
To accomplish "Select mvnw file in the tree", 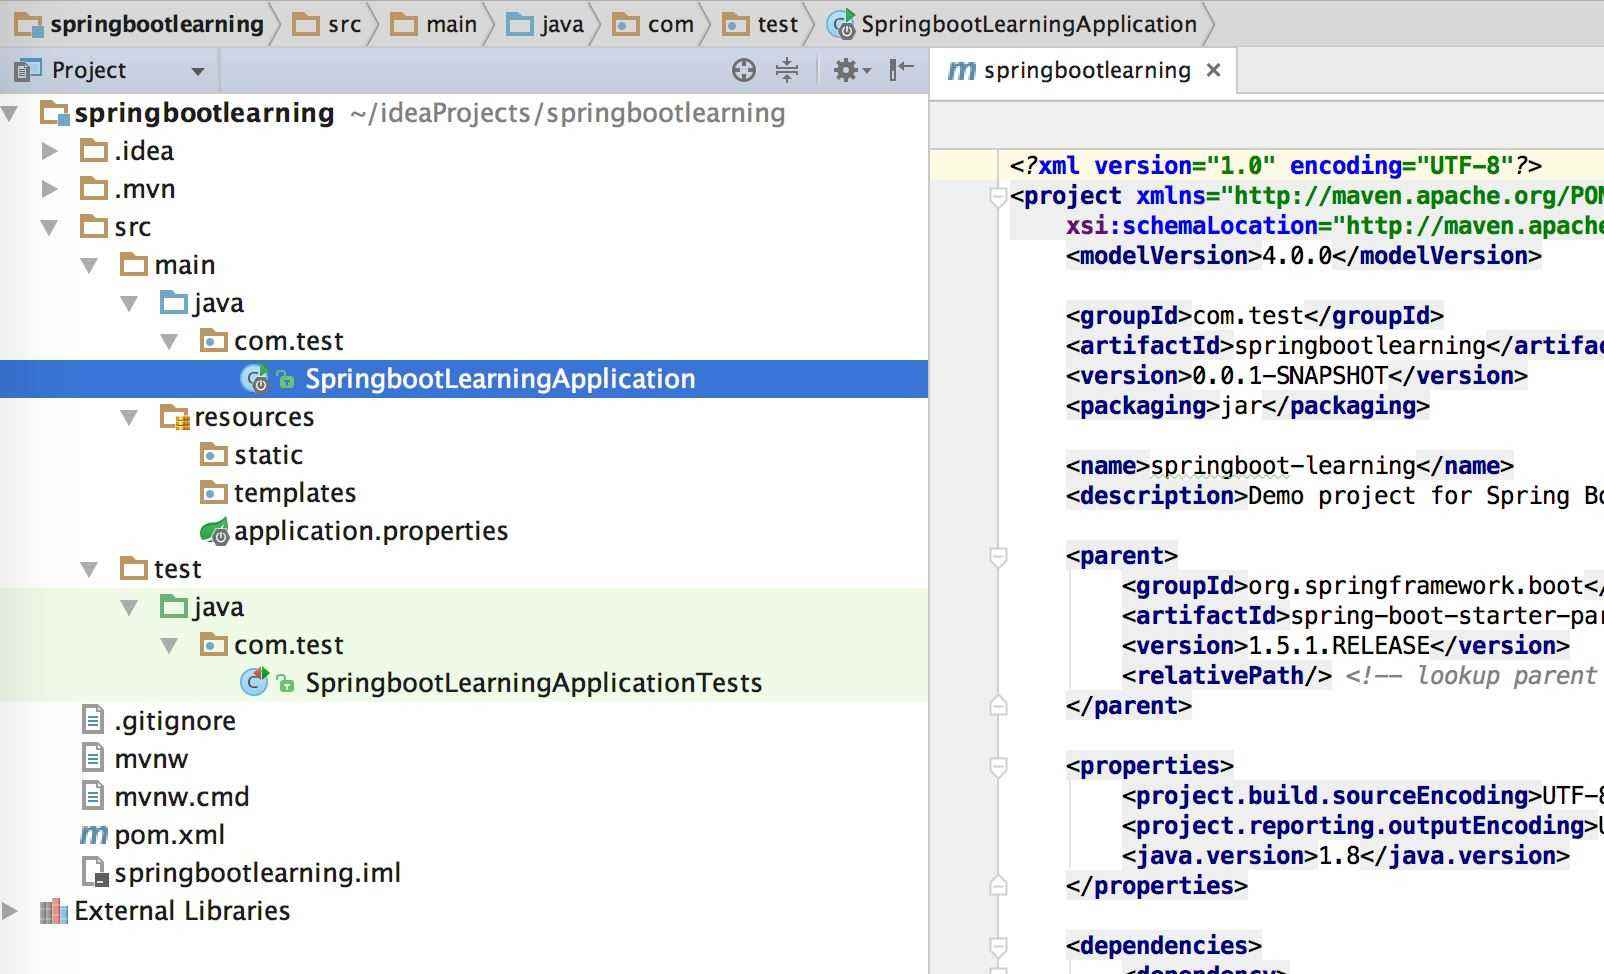I will [151, 759].
